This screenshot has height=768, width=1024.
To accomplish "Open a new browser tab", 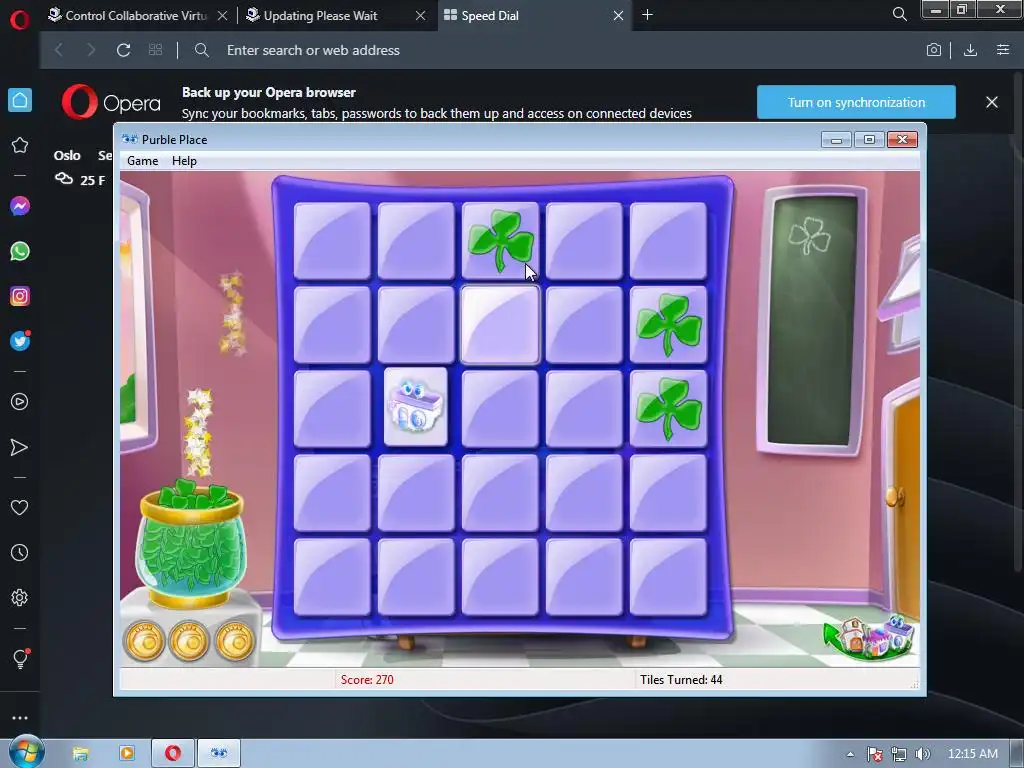I will coord(647,14).
